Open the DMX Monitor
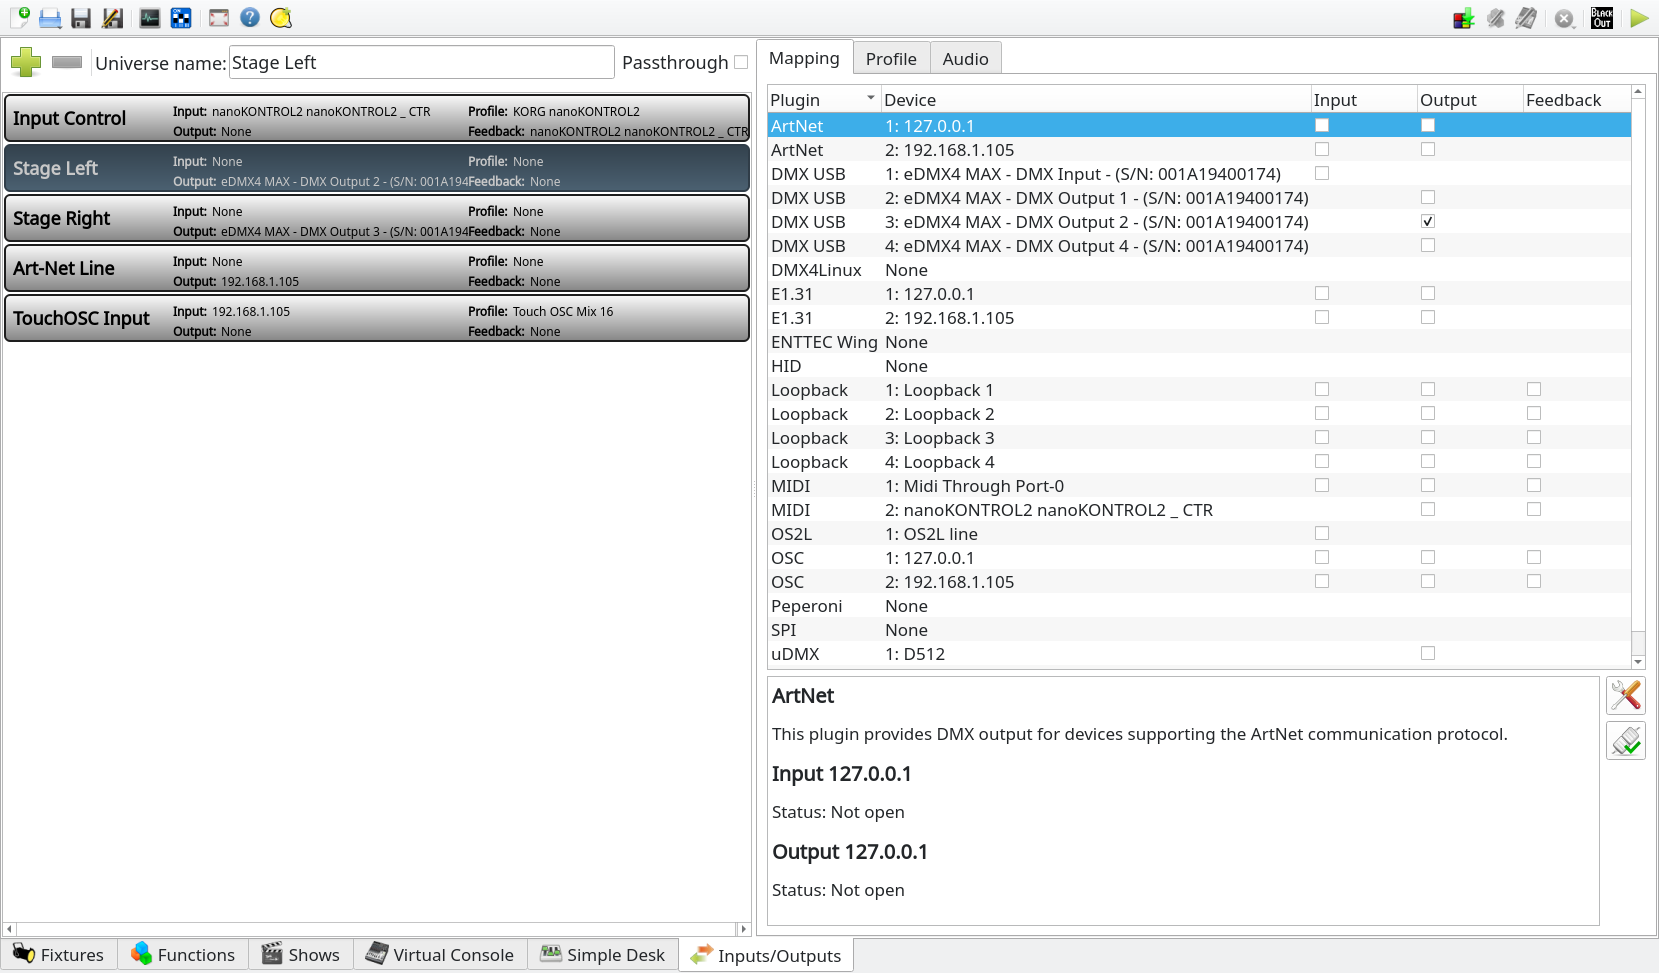This screenshot has height=973, width=1659. tap(150, 17)
